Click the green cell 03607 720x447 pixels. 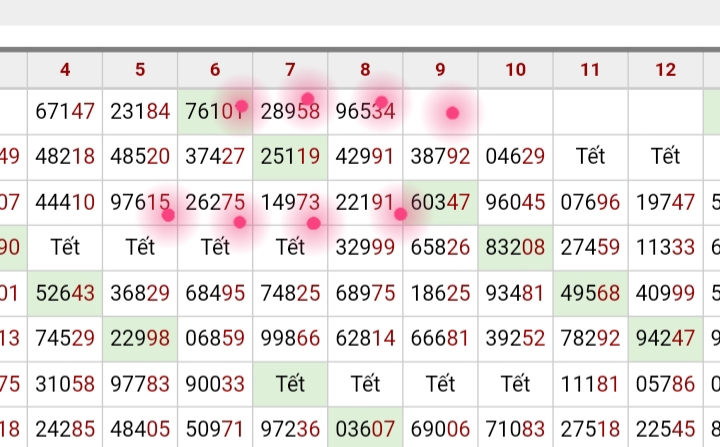point(365,429)
